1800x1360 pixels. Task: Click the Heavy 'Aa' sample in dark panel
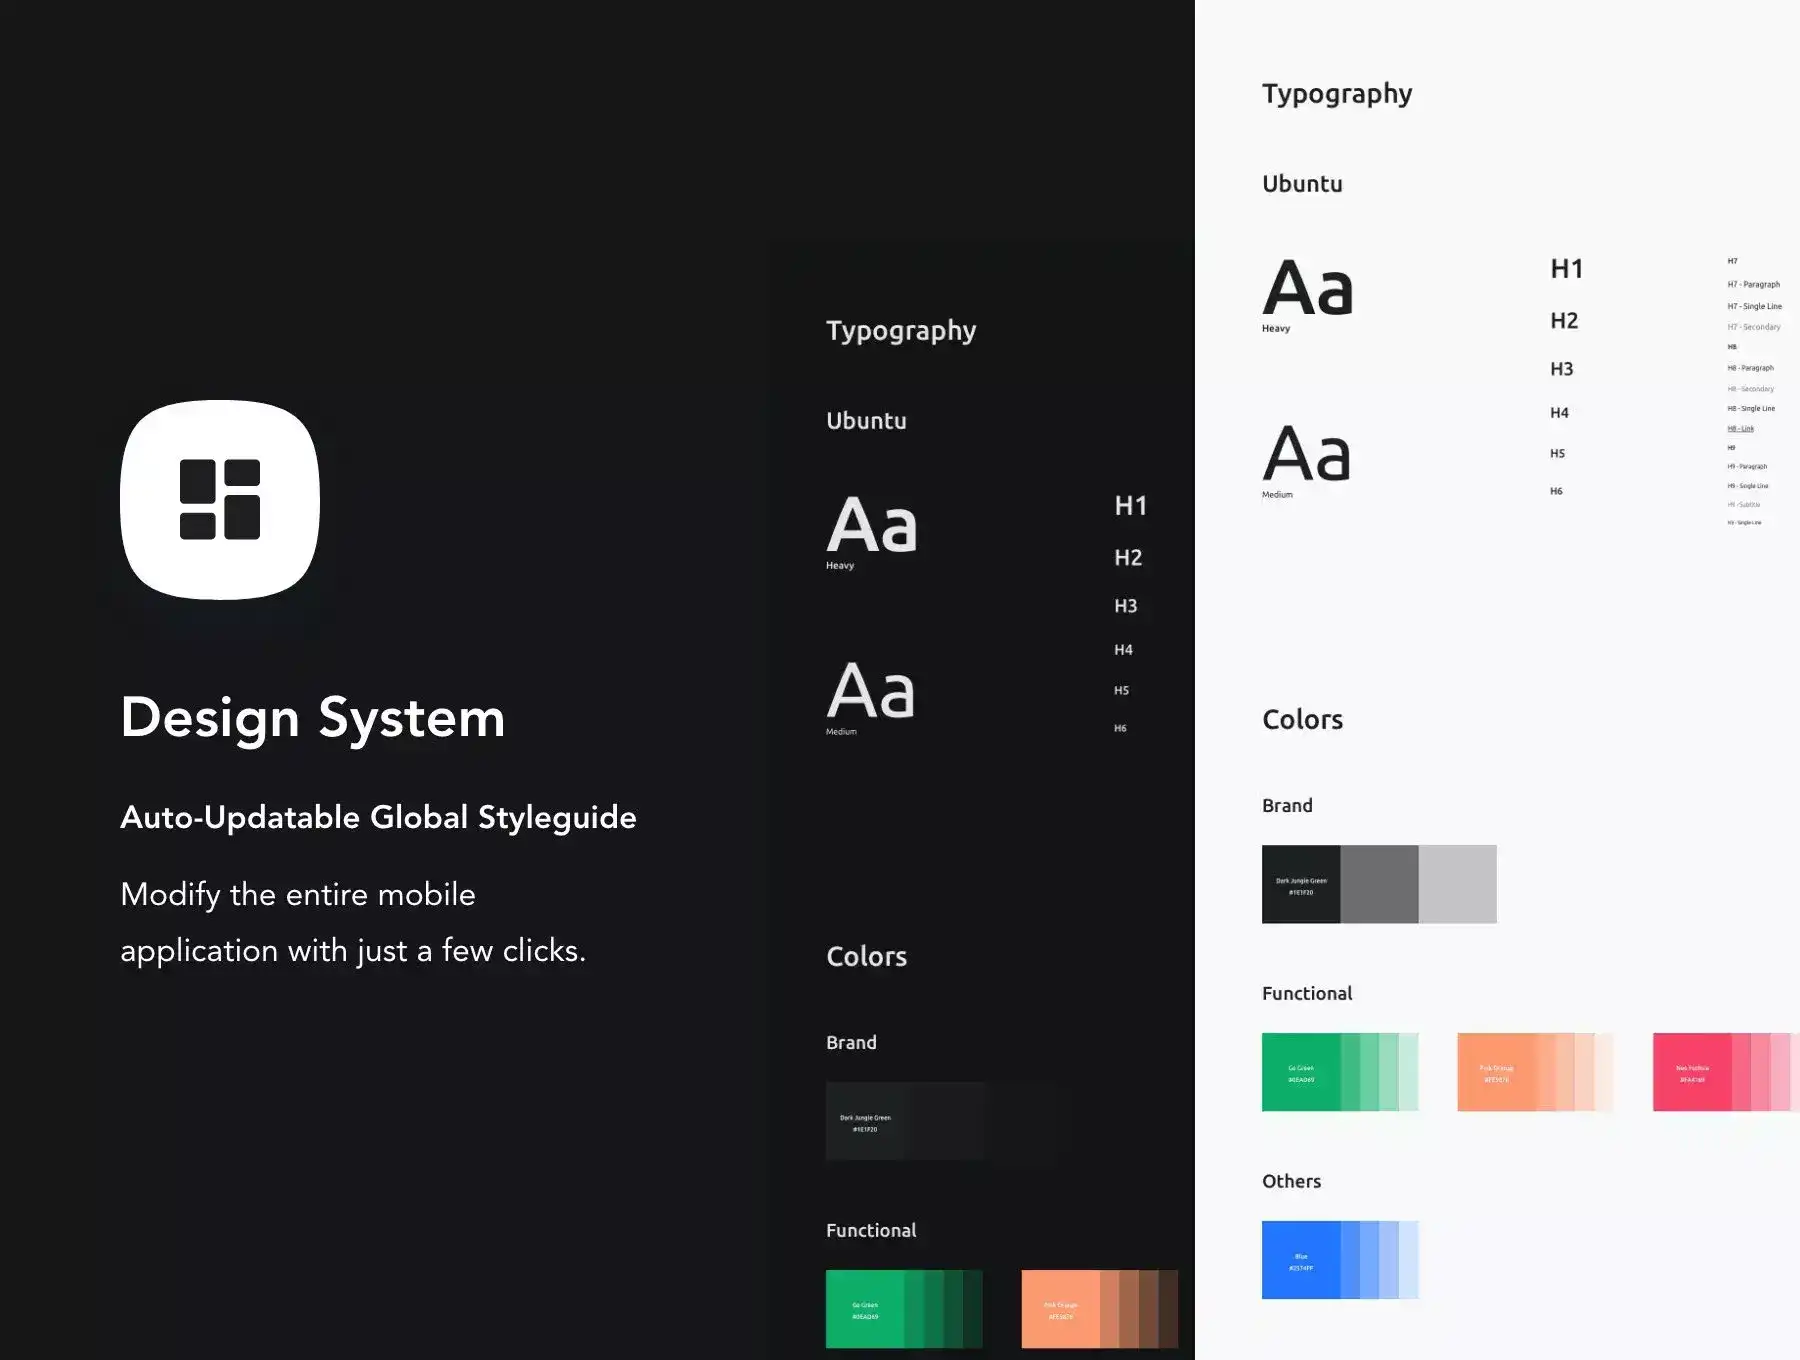(x=871, y=525)
